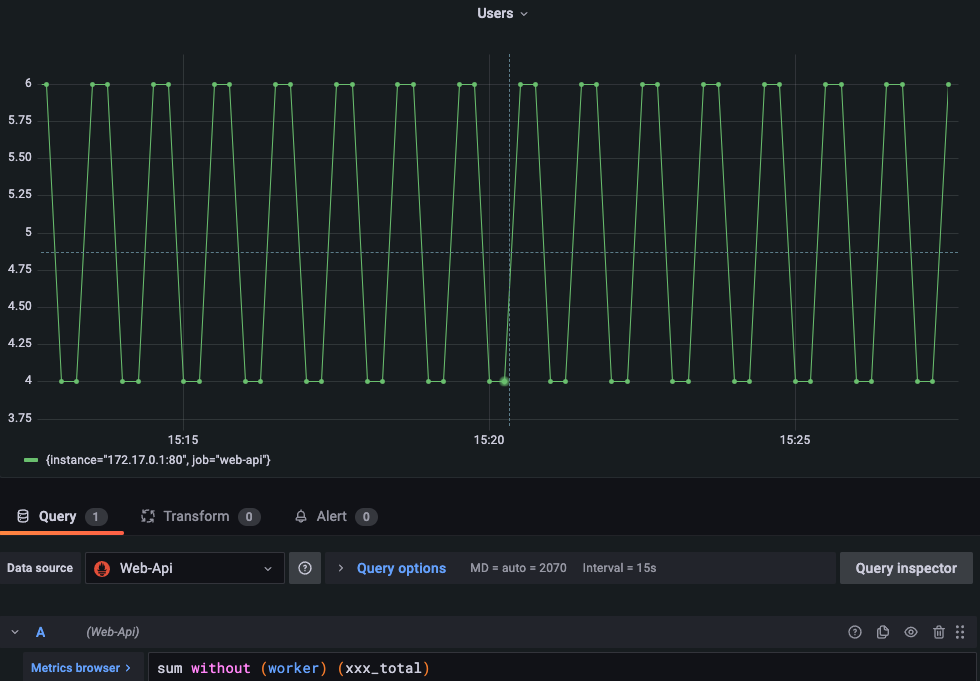Delete query A with trash icon
The image size is (980, 681).
pyautogui.click(x=938, y=632)
